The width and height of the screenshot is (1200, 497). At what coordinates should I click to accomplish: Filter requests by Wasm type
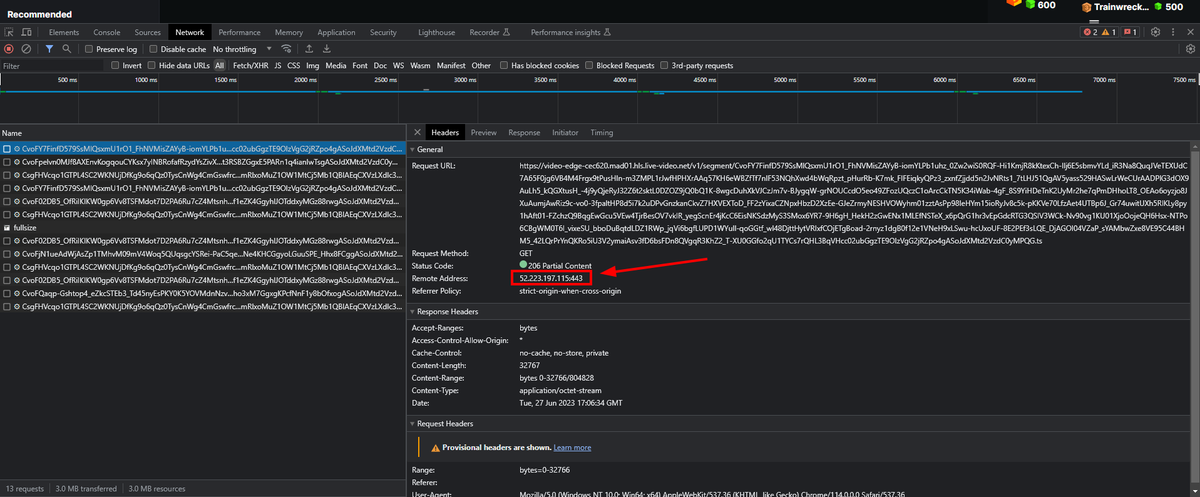tap(420, 65)
